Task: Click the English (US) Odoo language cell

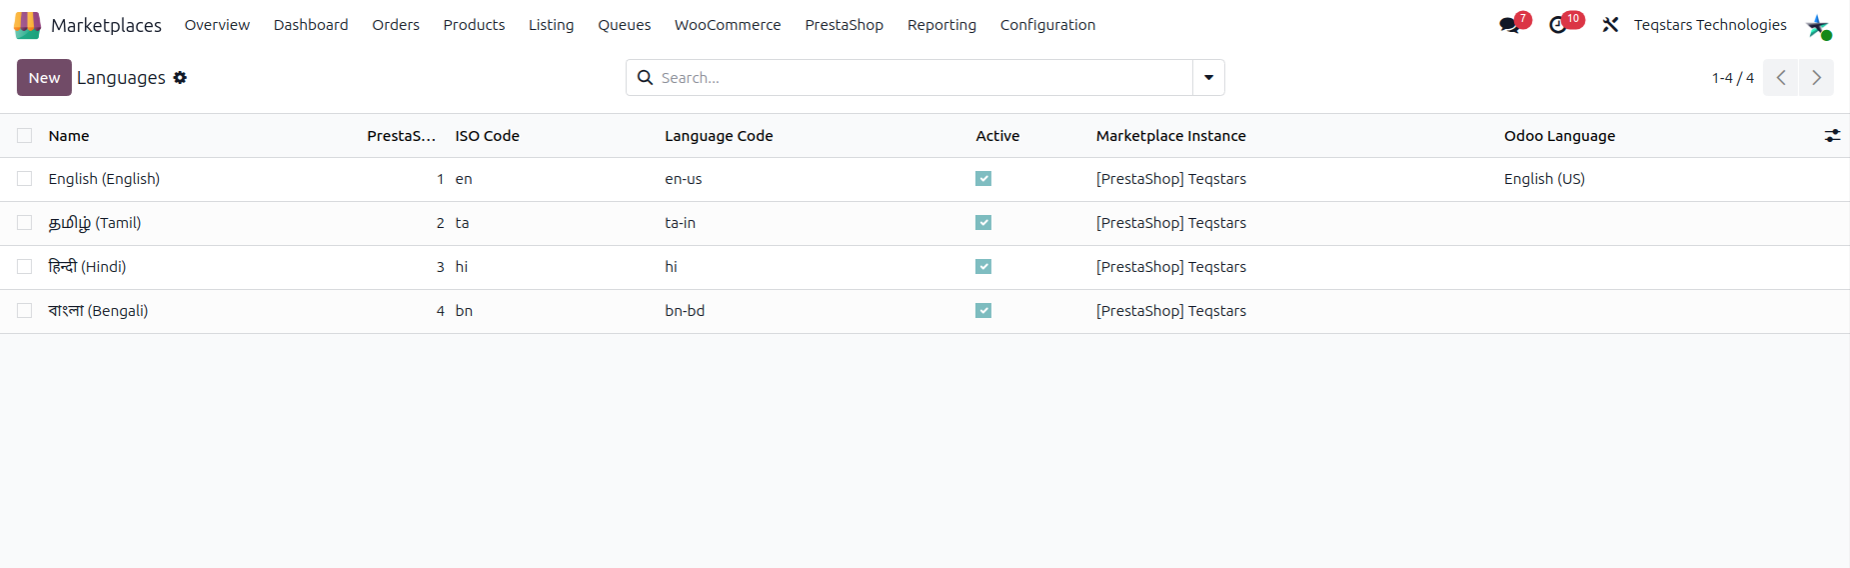Action: pyautogui.click(x=1544, y=179)
